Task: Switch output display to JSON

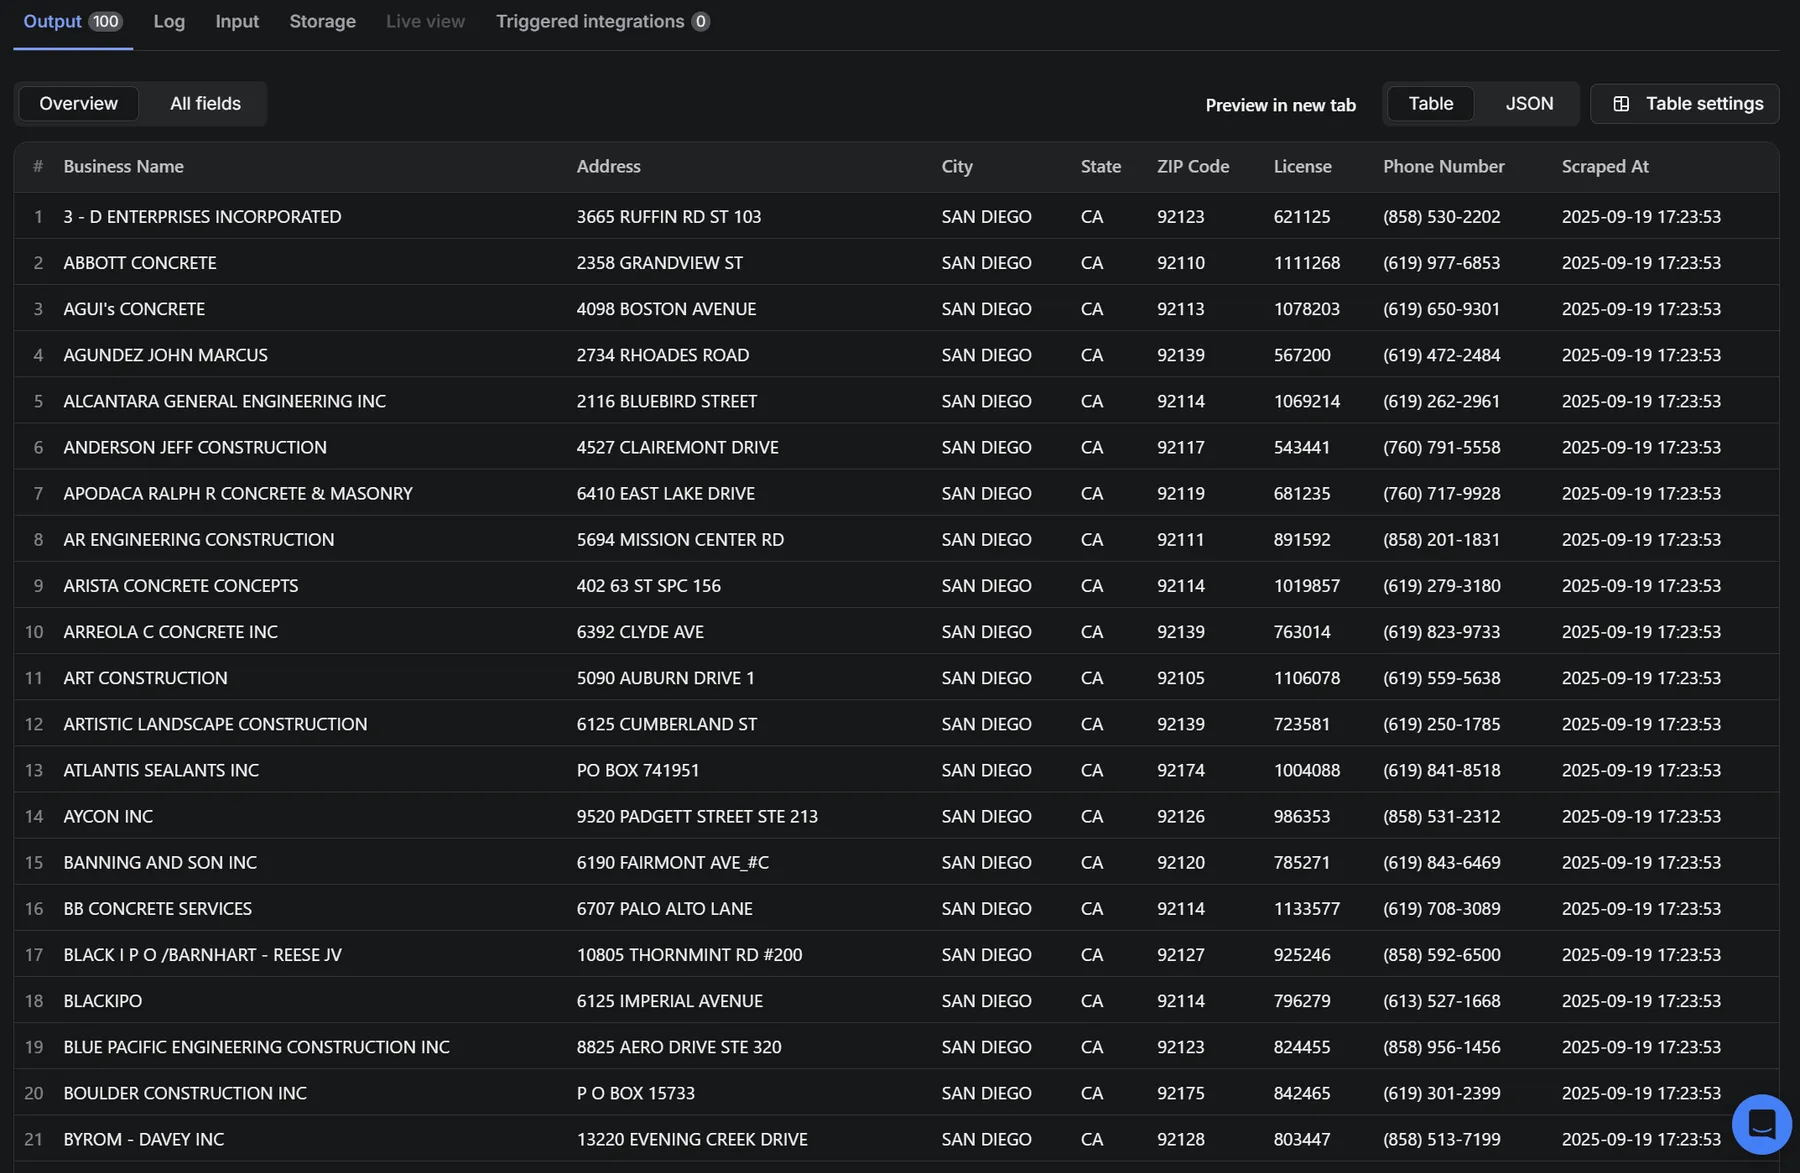Action: point(1529,104)
